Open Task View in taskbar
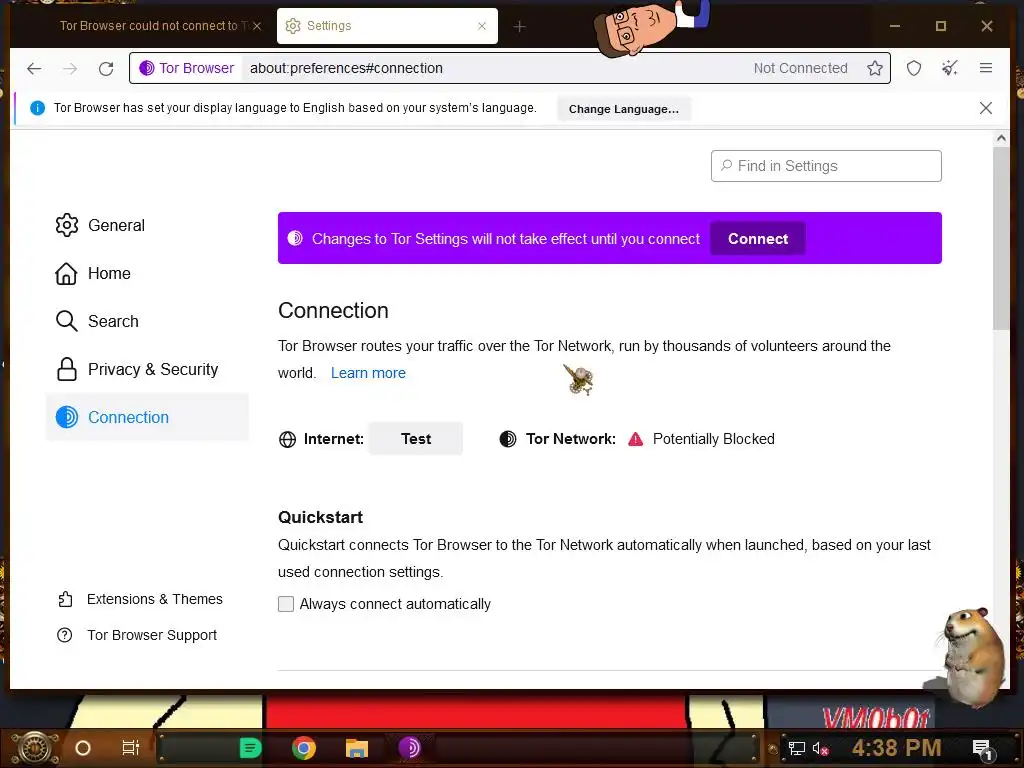The height and width of the screenshot is (768, 1024). pyautogui.click(x=131, y=748)
